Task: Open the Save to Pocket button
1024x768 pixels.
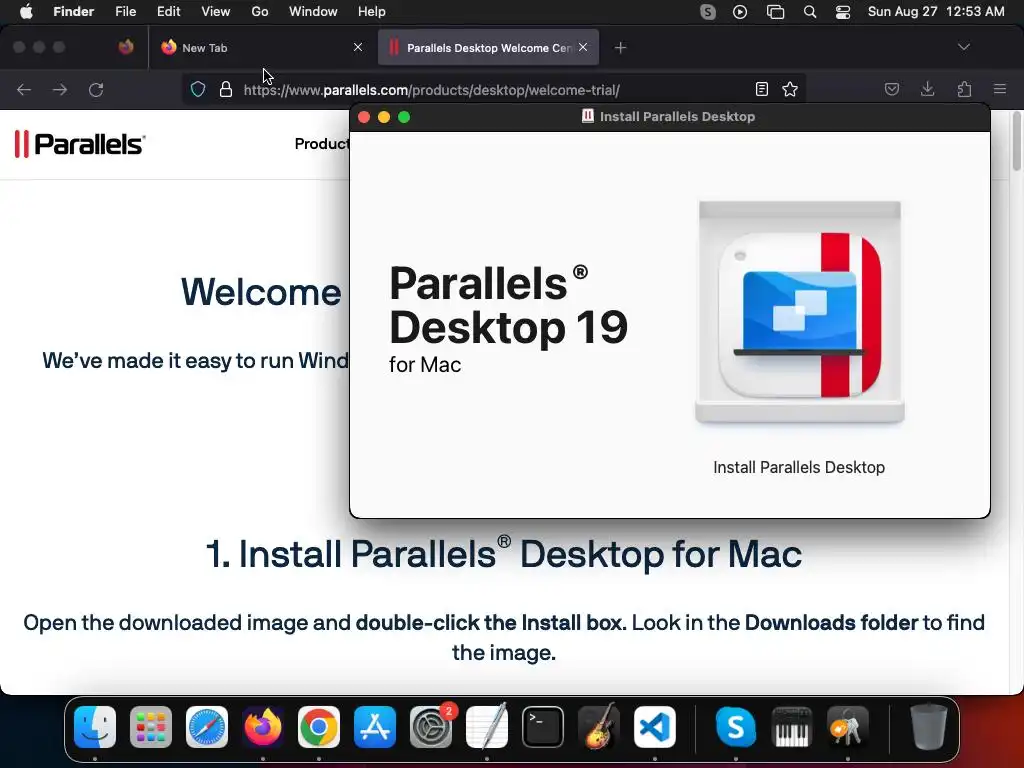Action: click(x=892, y=89)
